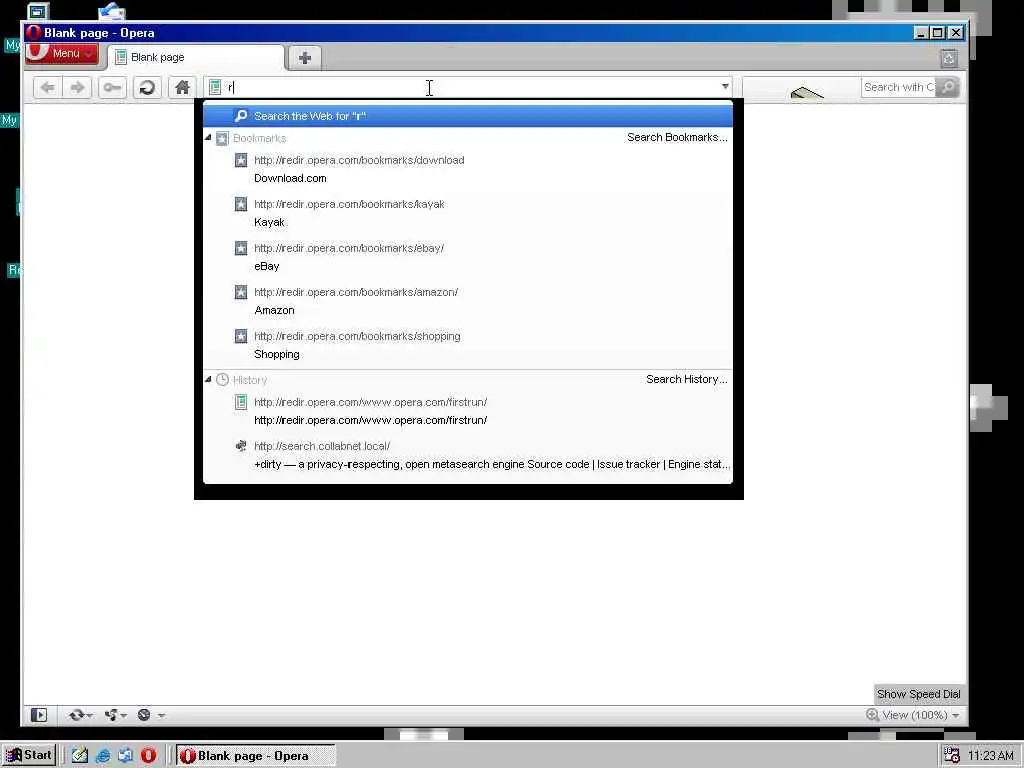Click the Bookmarks section header star icon

tap(222, 138)
